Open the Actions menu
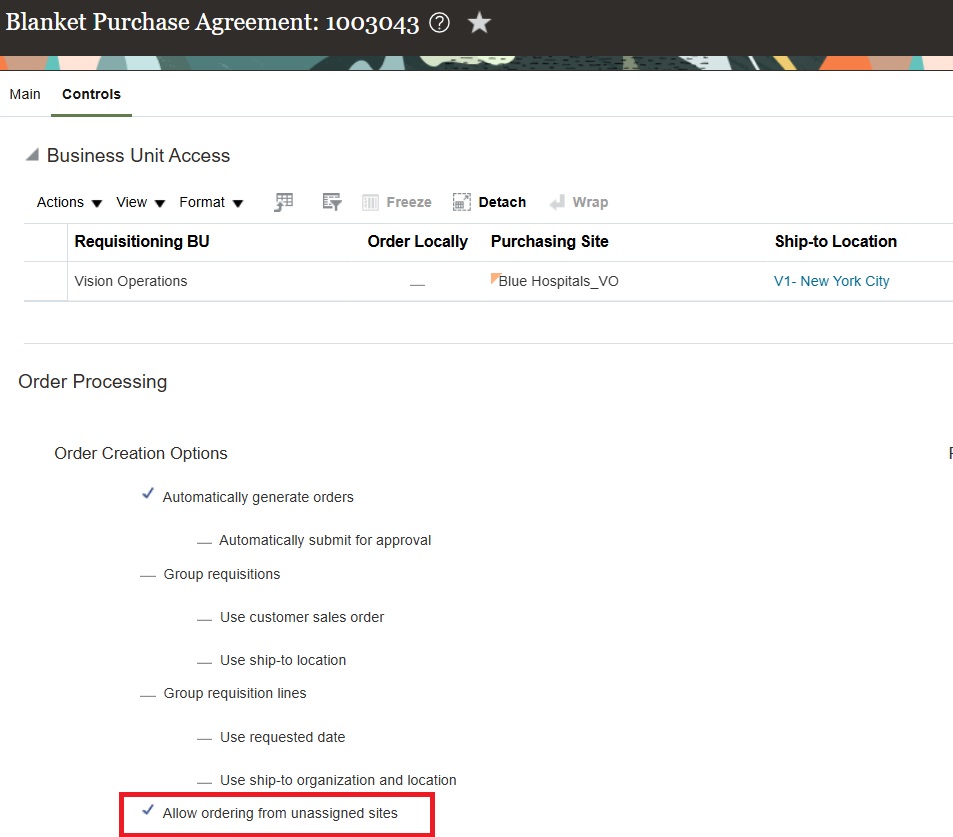Viewport: 953px width, 837px height. pos(60,201)
